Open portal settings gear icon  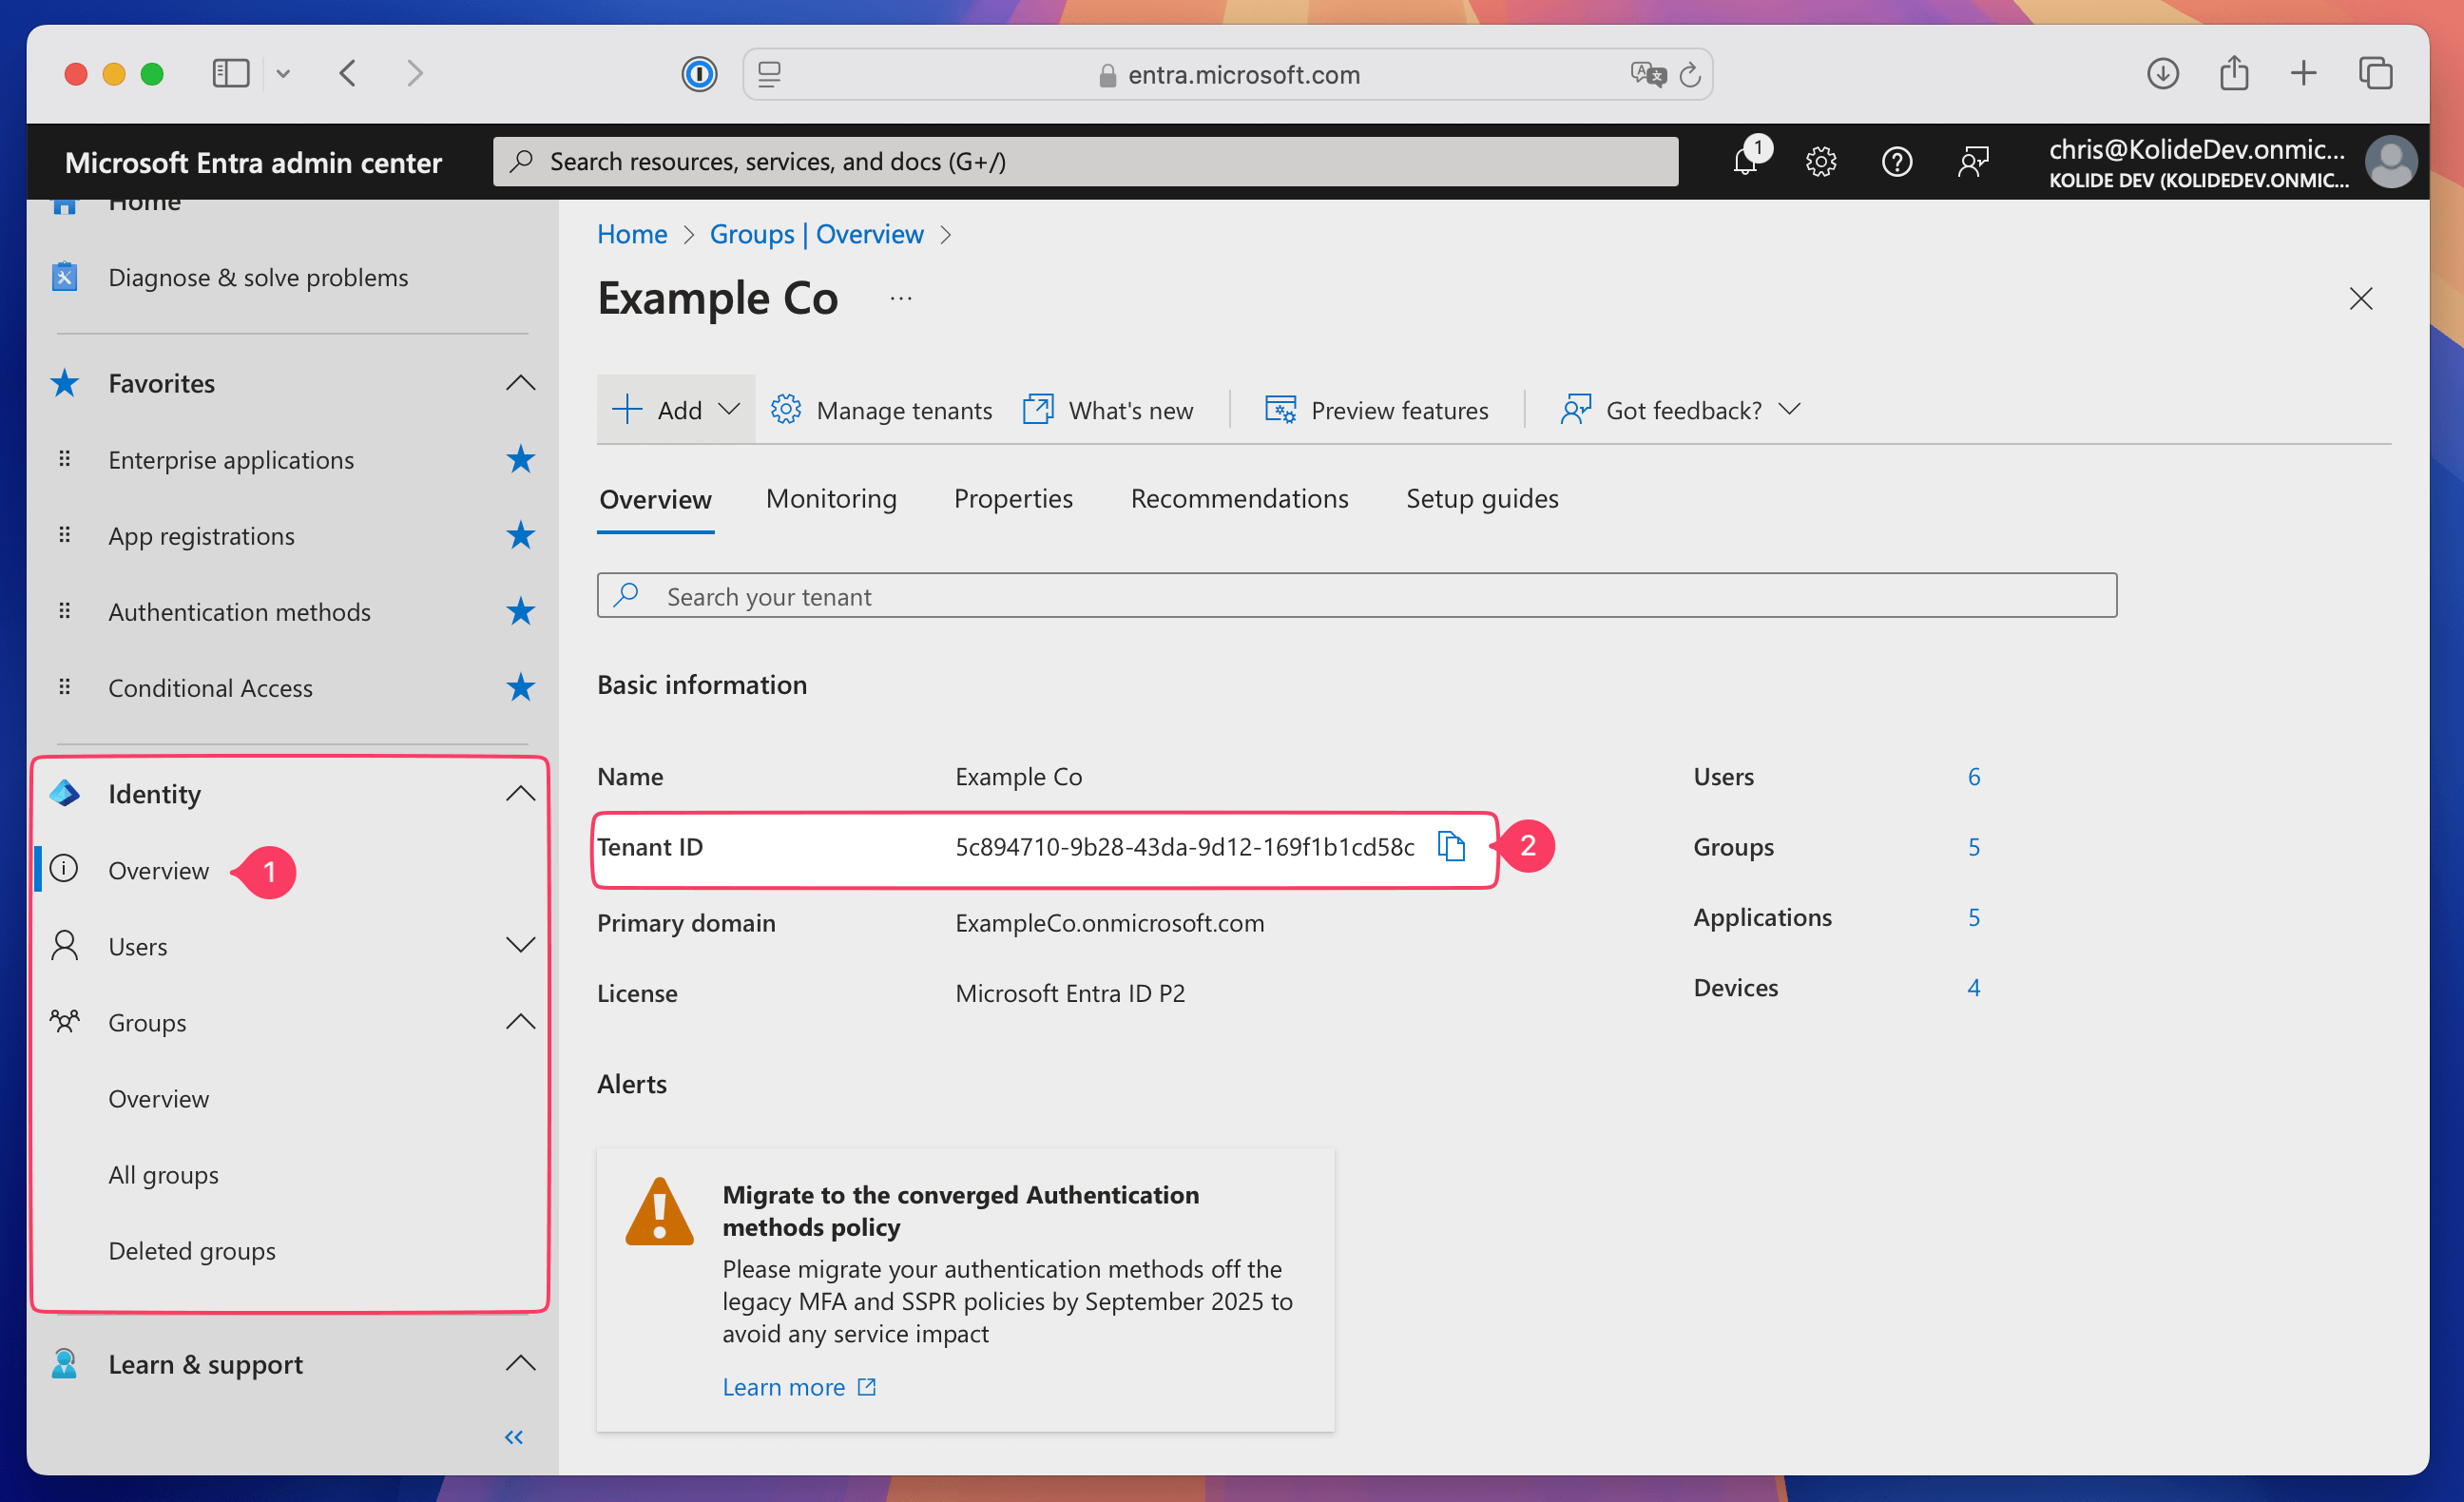[x=1820, y=161]
